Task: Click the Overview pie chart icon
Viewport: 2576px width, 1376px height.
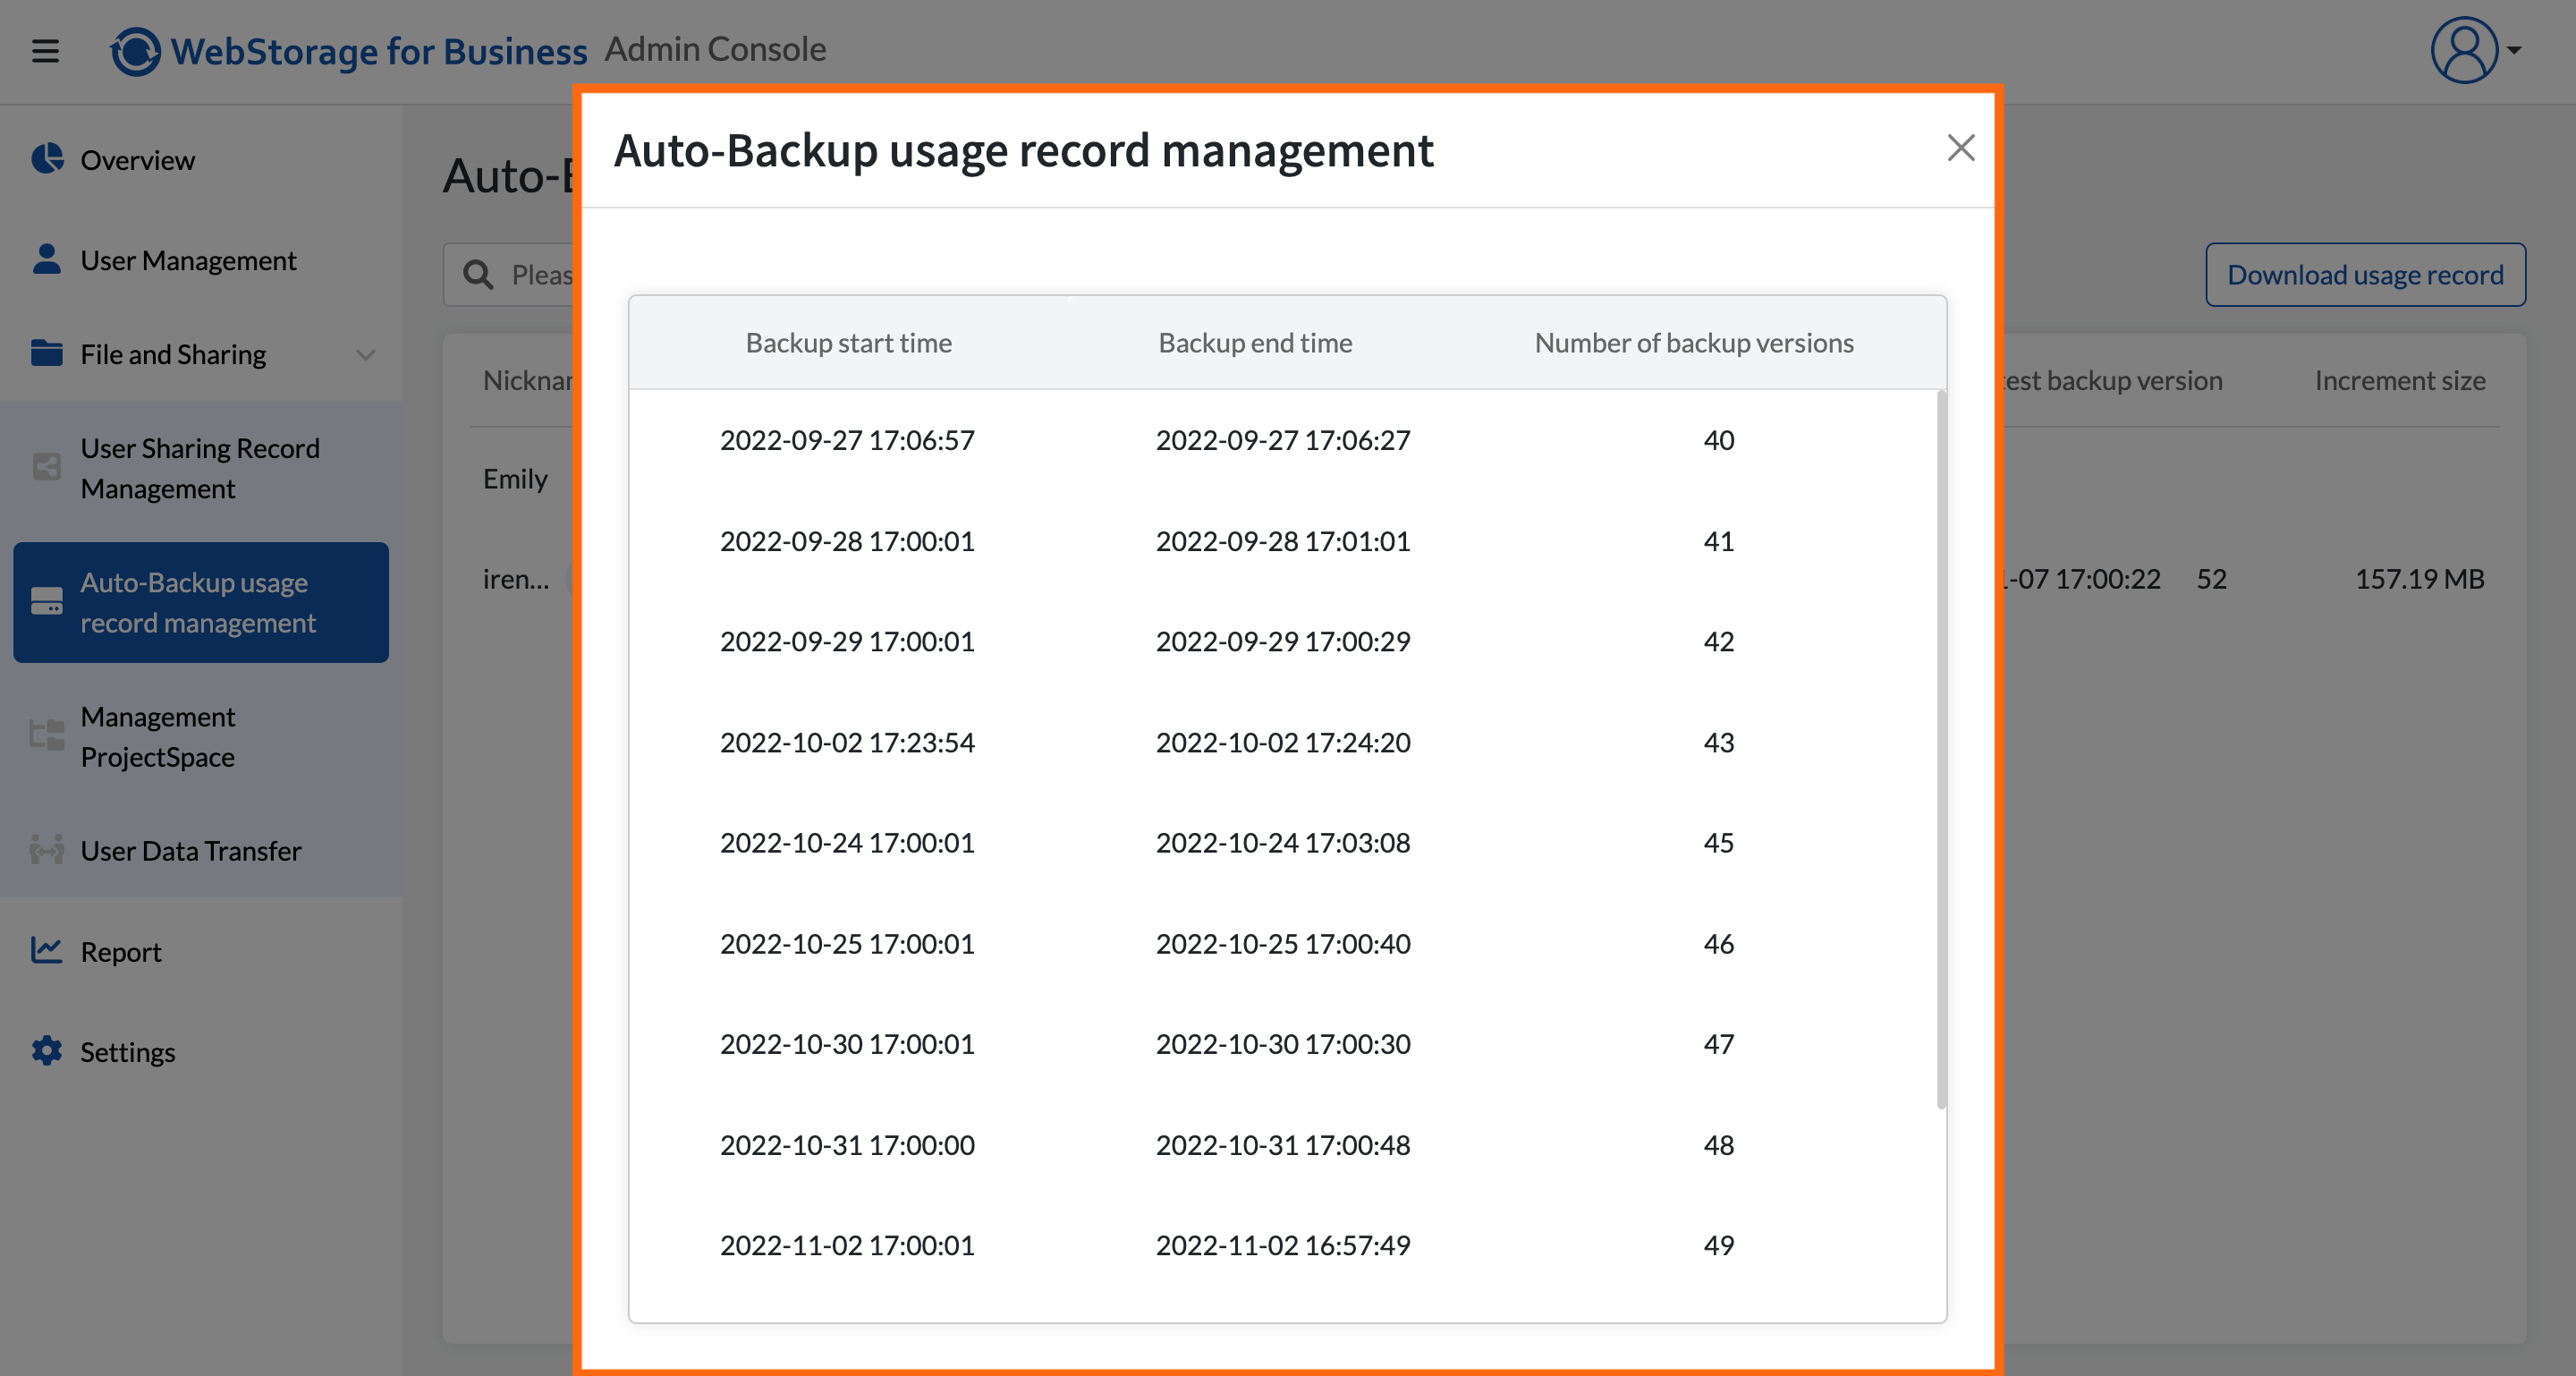Action: [47, 158]
